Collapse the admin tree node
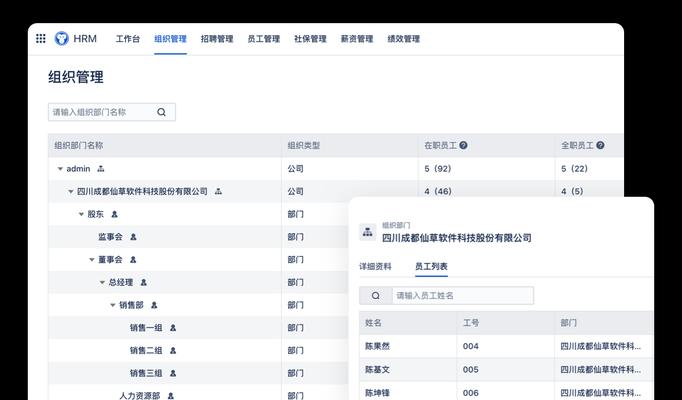Viewport: 682px width, 400px height. (60, 169)
